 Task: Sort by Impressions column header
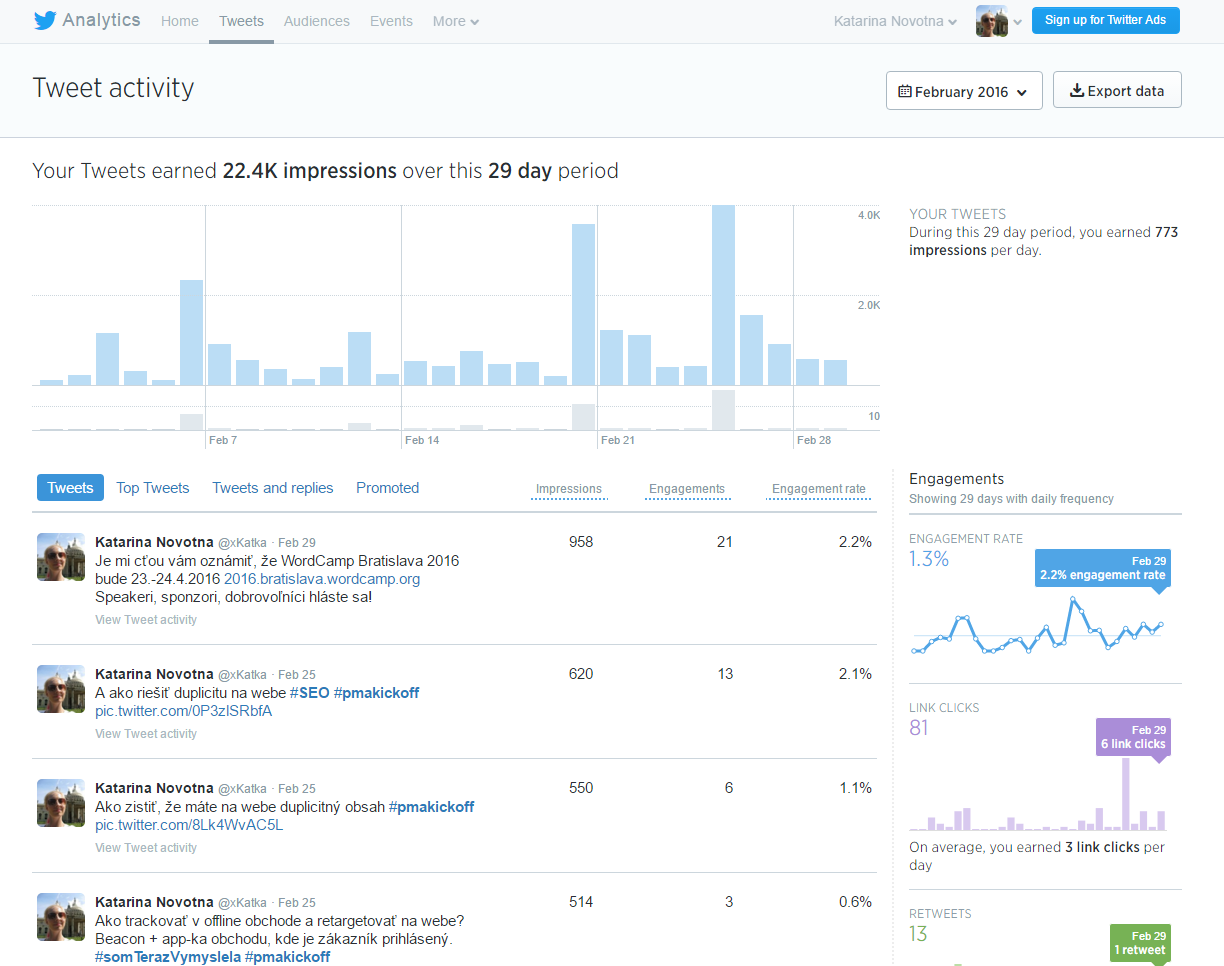click(x=569, y=489)
